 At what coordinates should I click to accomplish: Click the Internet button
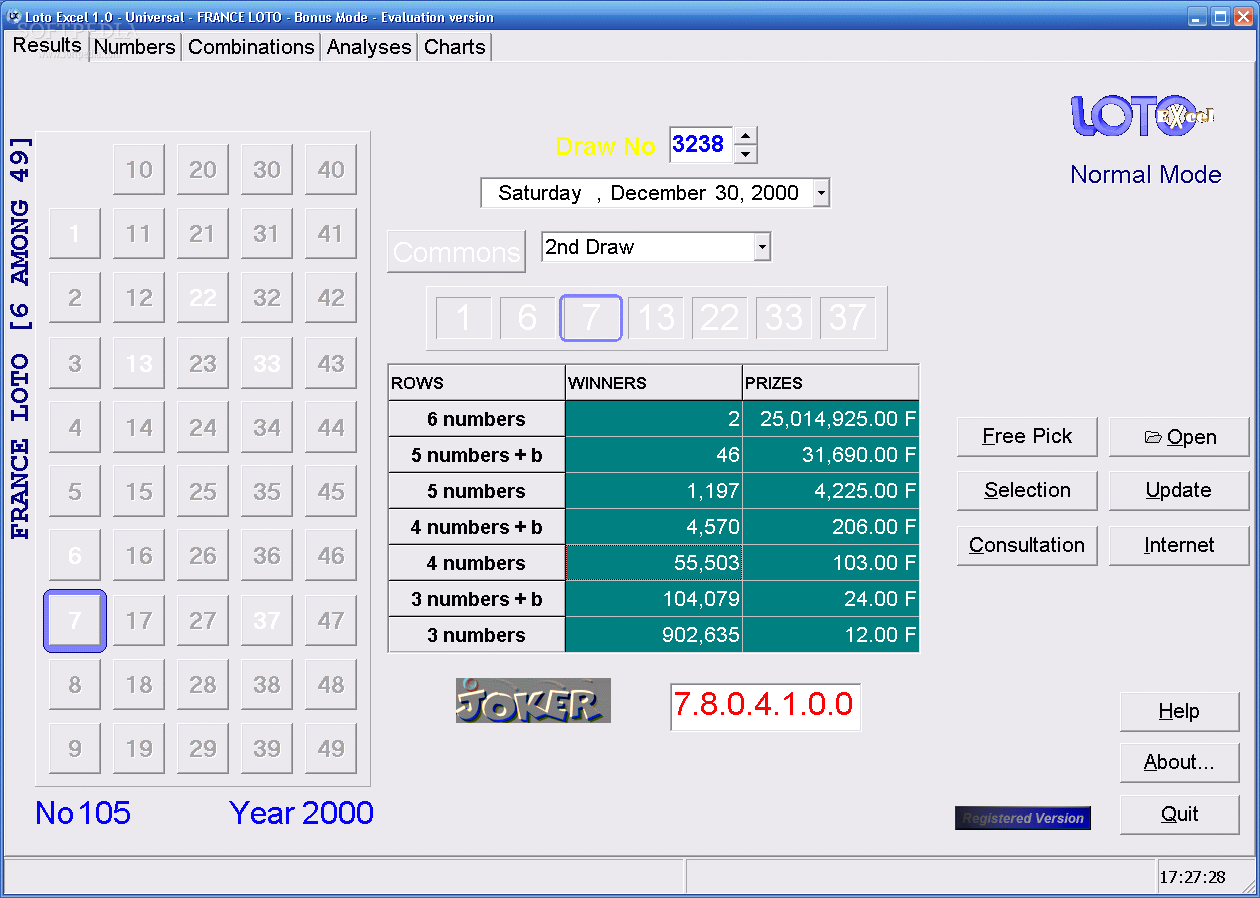click(1179, 546)
